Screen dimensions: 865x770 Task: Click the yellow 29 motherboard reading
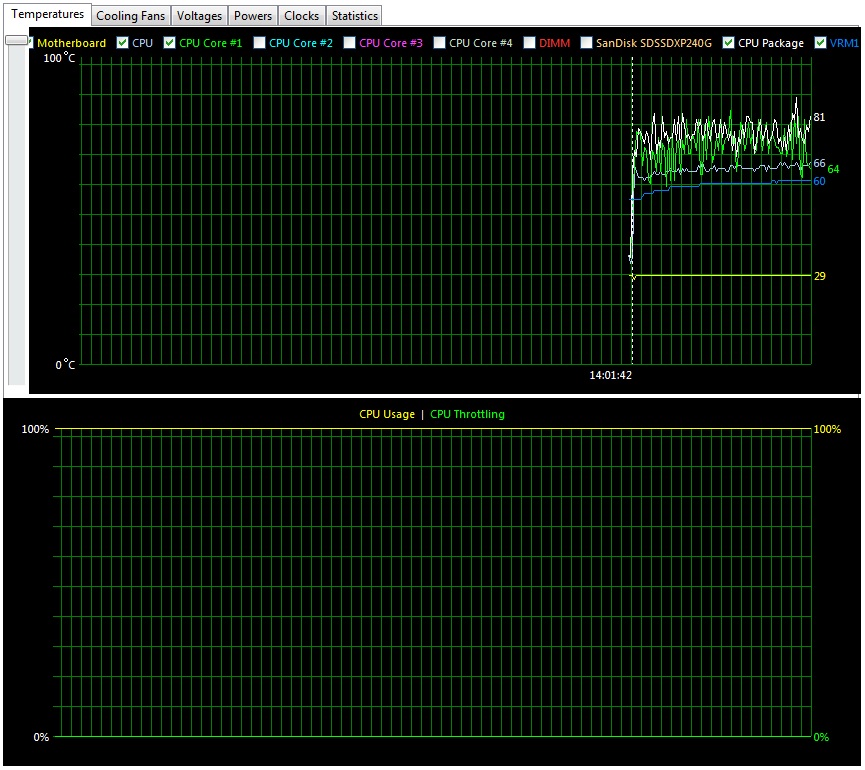[819, 276]
